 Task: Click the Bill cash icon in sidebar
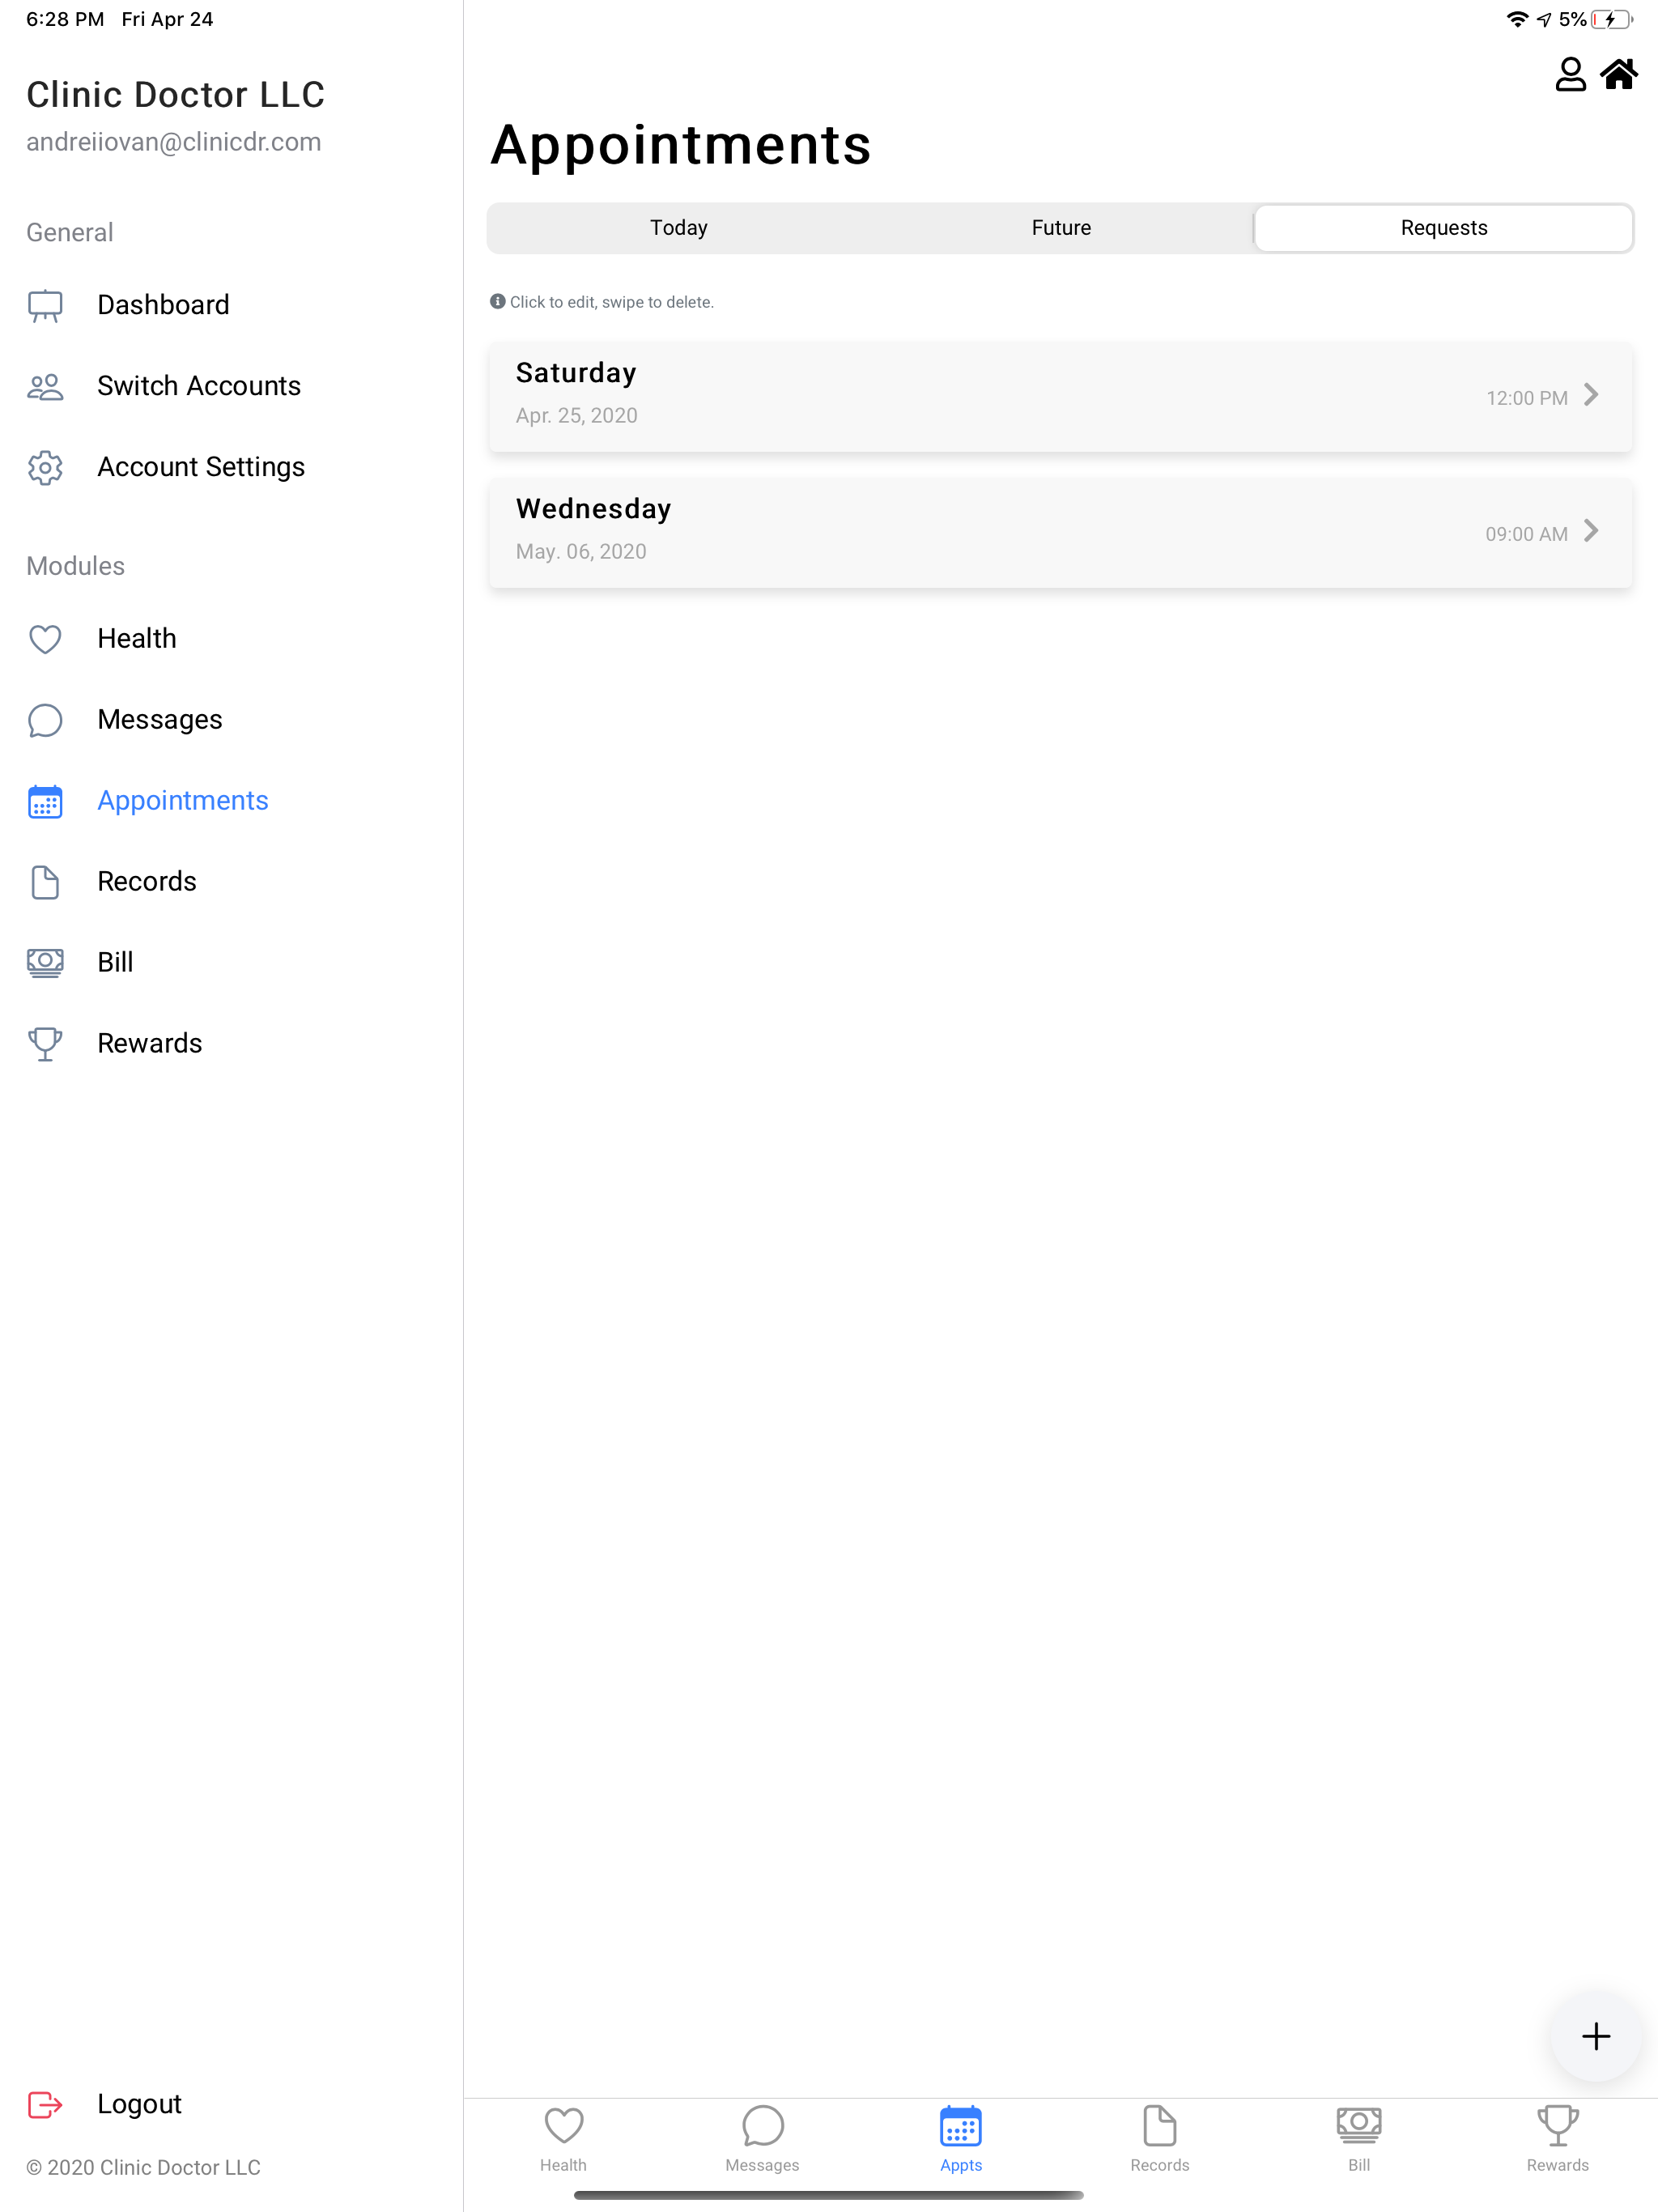pyautogui.click(x=45, y=962)
